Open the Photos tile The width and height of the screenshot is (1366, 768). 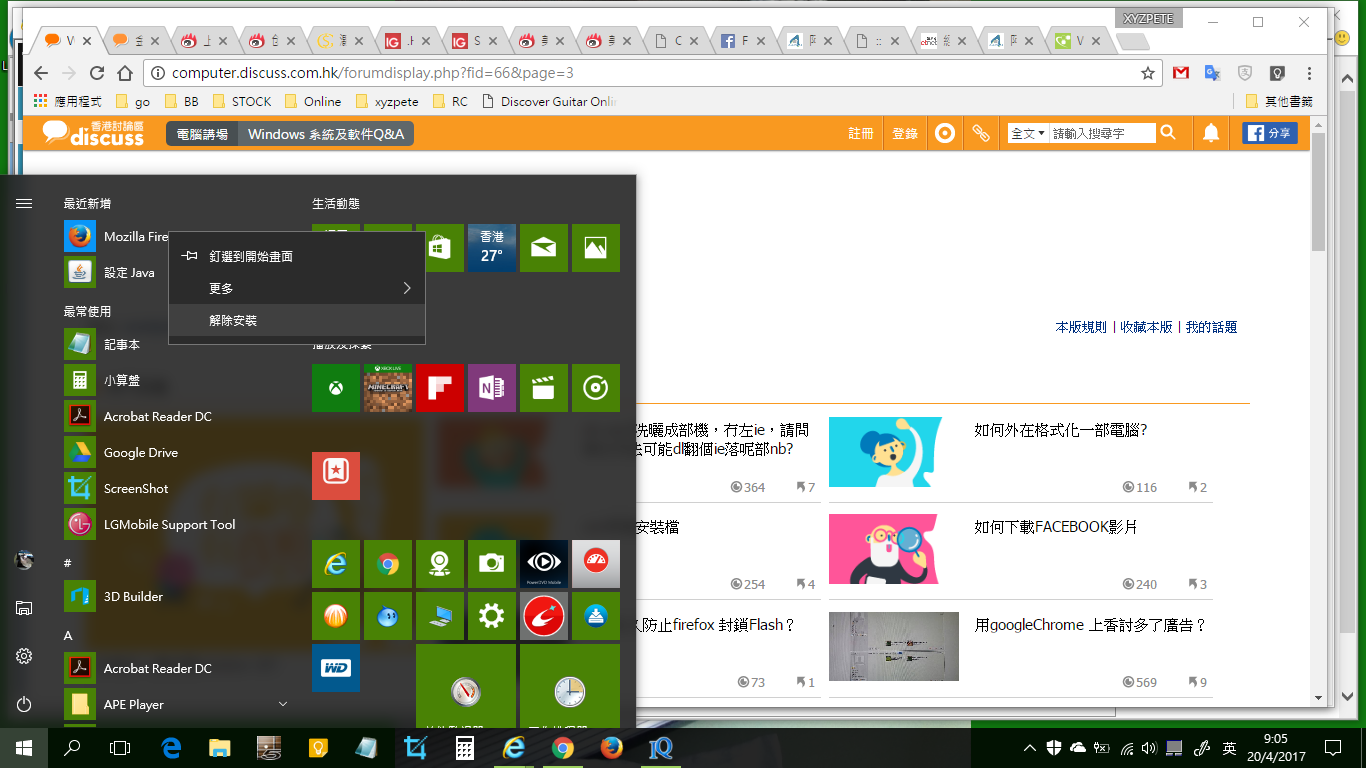(596, 248)
